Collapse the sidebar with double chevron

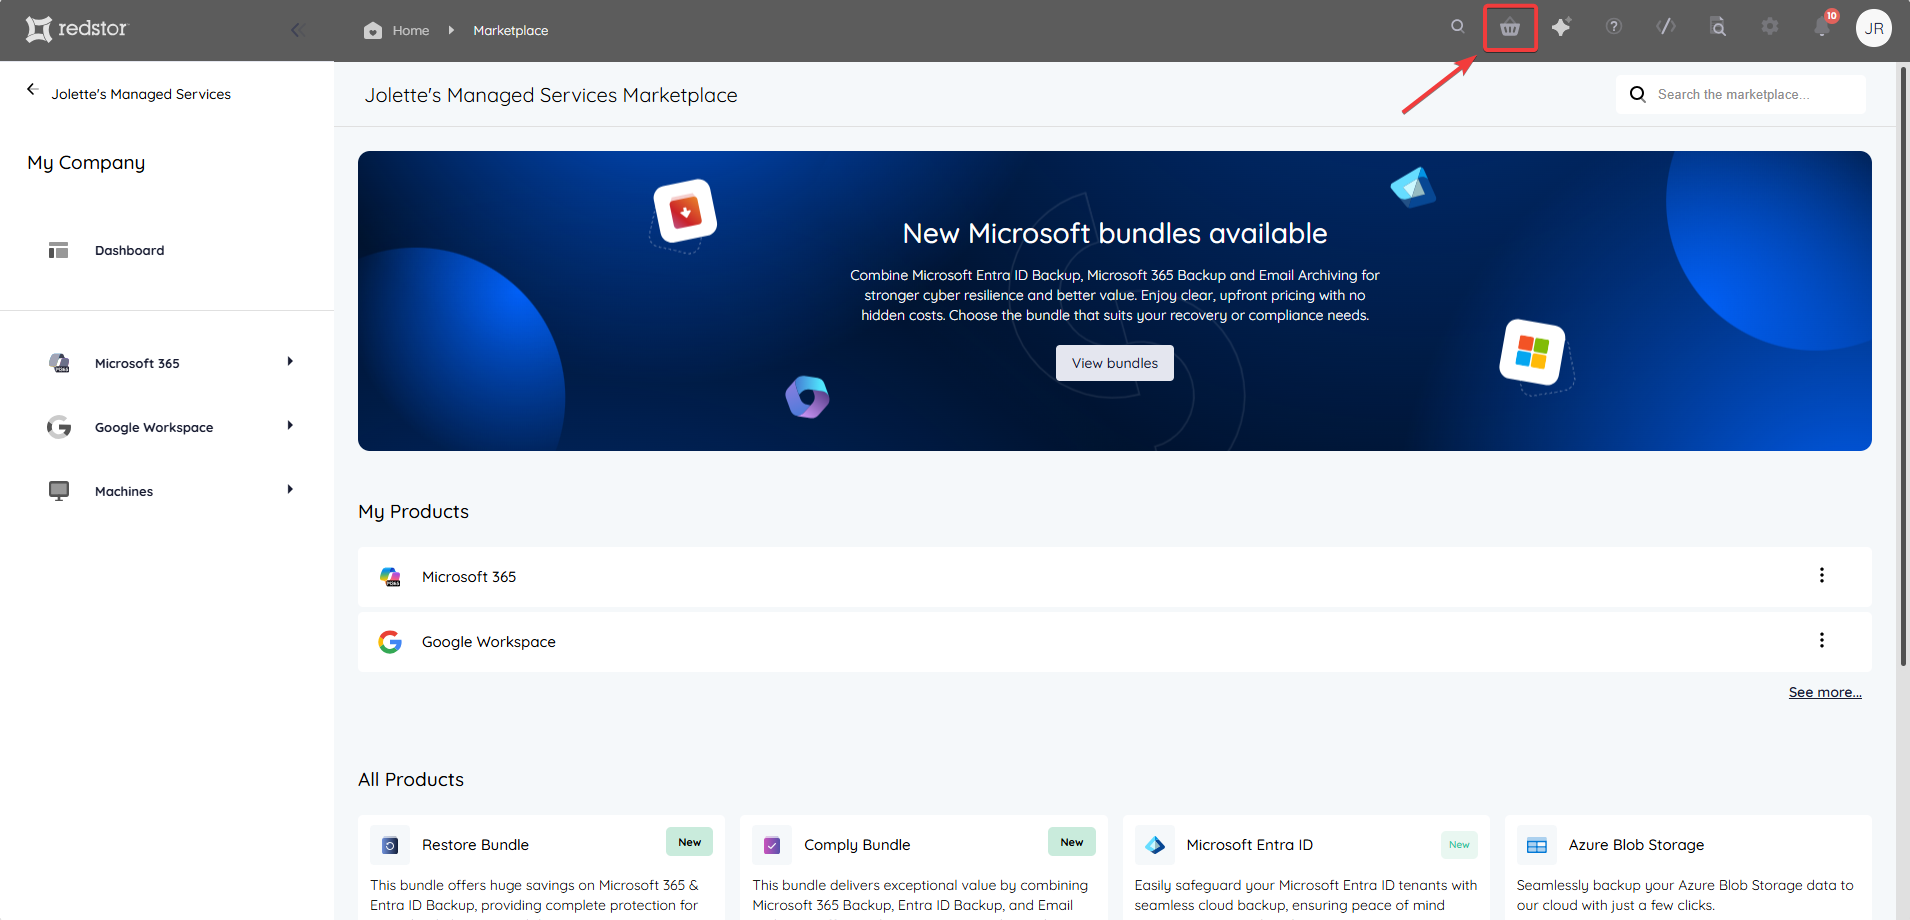pos(297,30)
